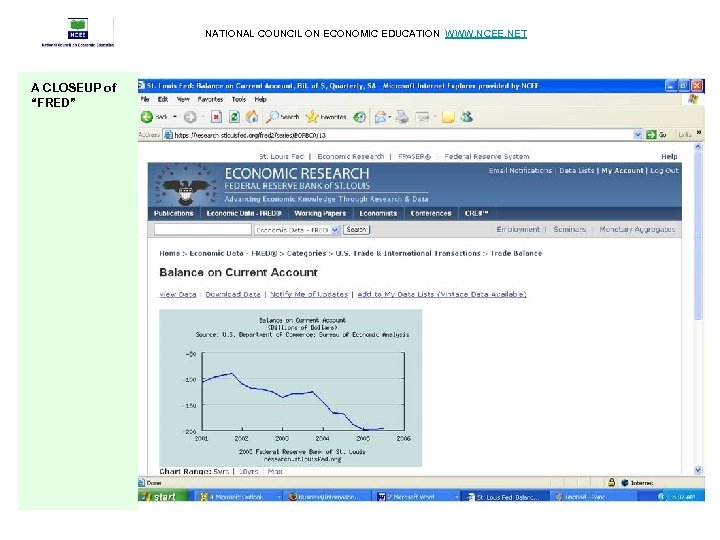Open the View menu

coord(183,99)
